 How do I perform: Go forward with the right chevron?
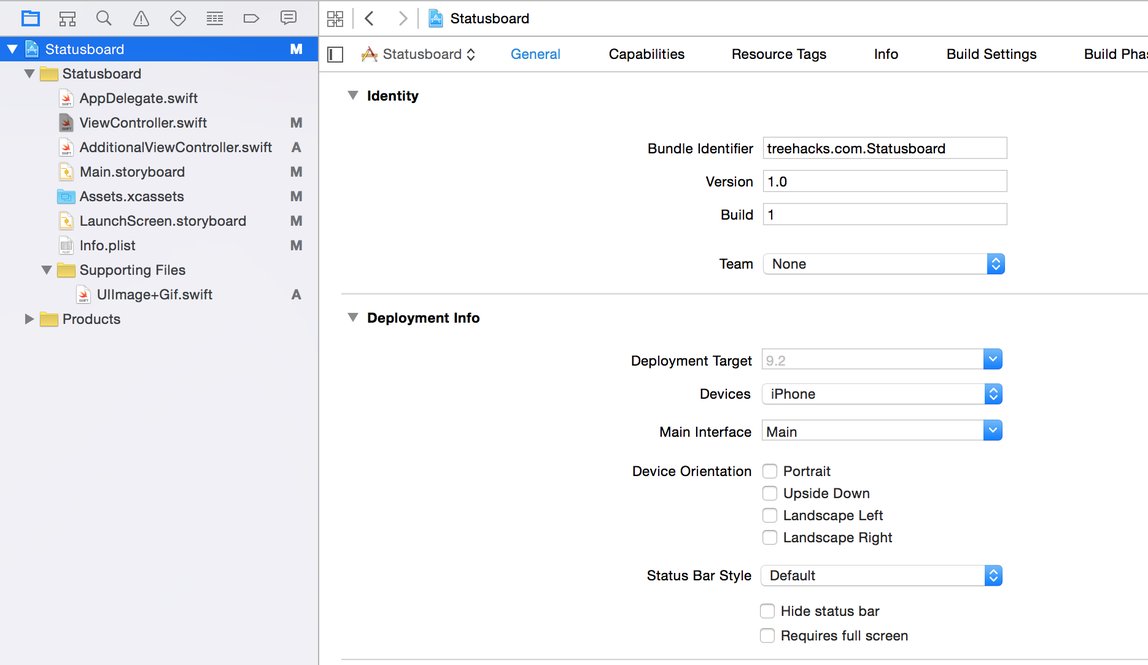coord(402,18)
